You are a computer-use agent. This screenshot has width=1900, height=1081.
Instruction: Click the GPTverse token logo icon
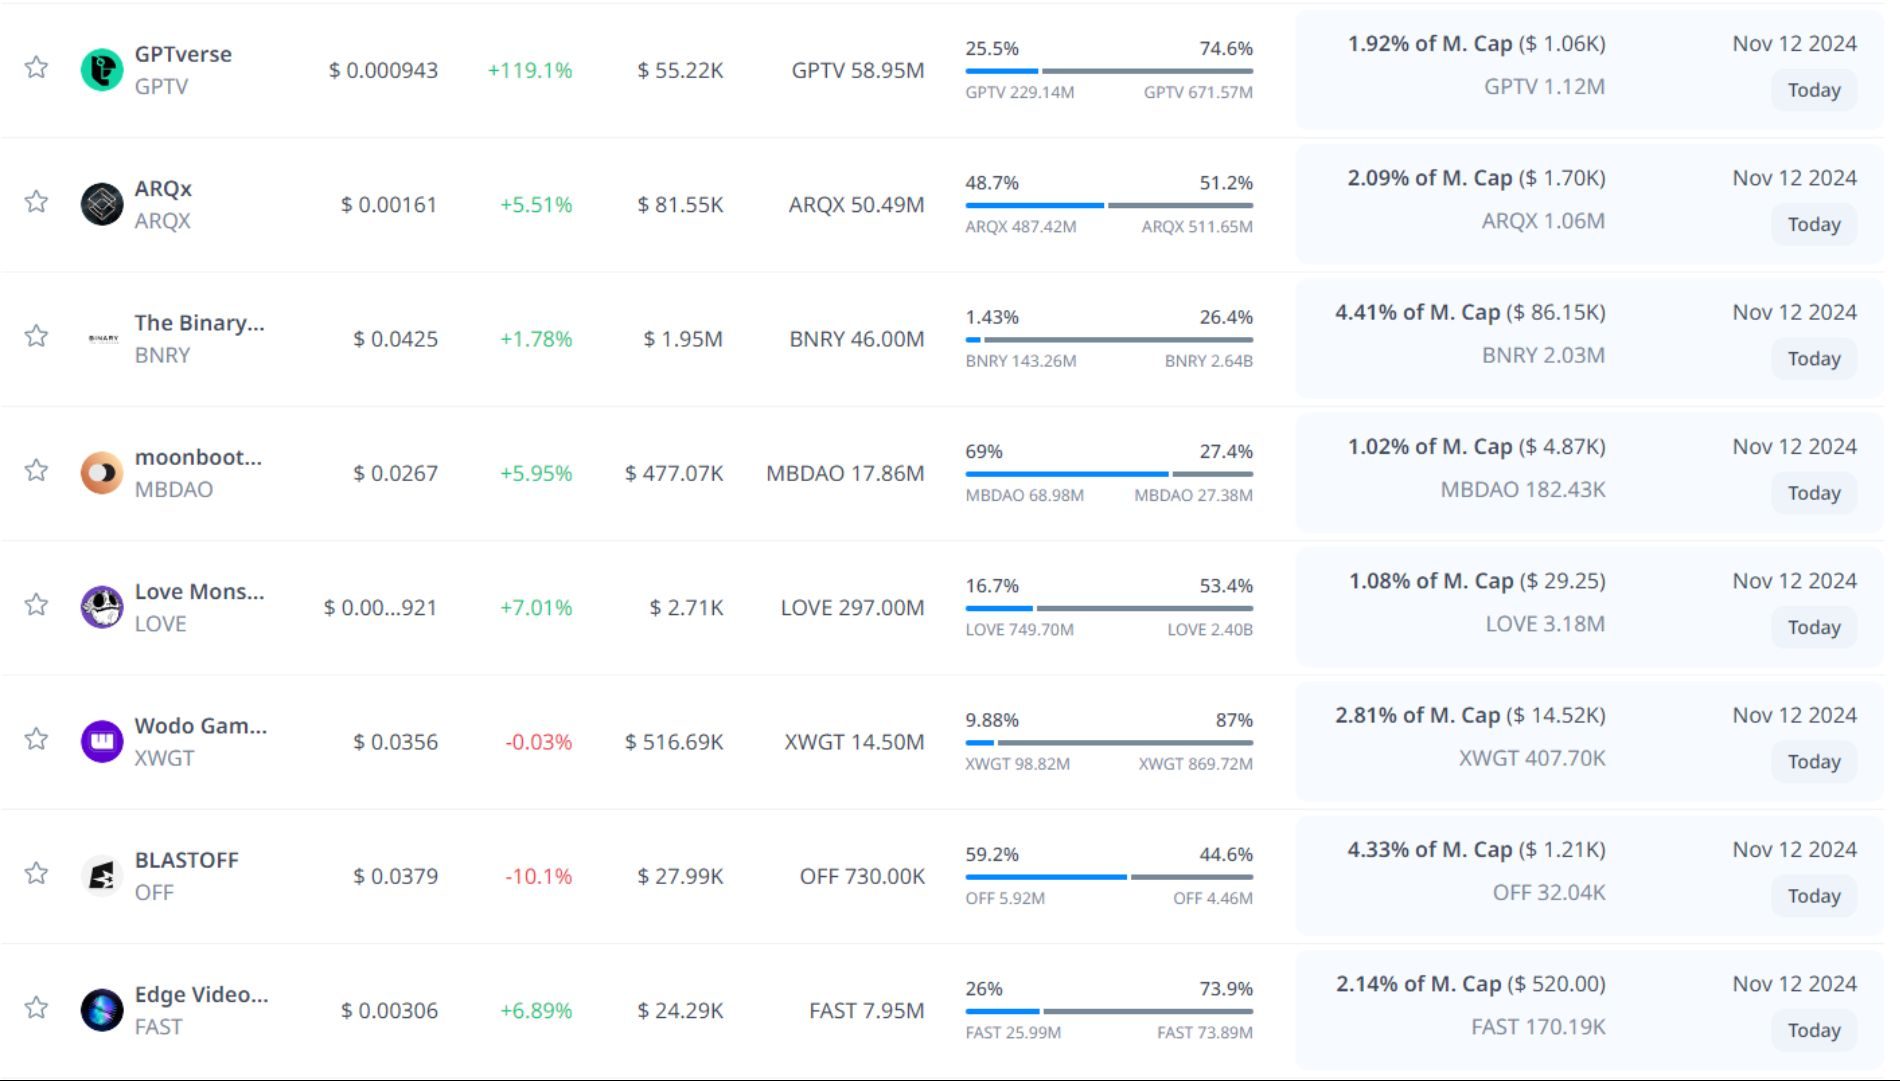pyautogui.click(x=101, y=70)
